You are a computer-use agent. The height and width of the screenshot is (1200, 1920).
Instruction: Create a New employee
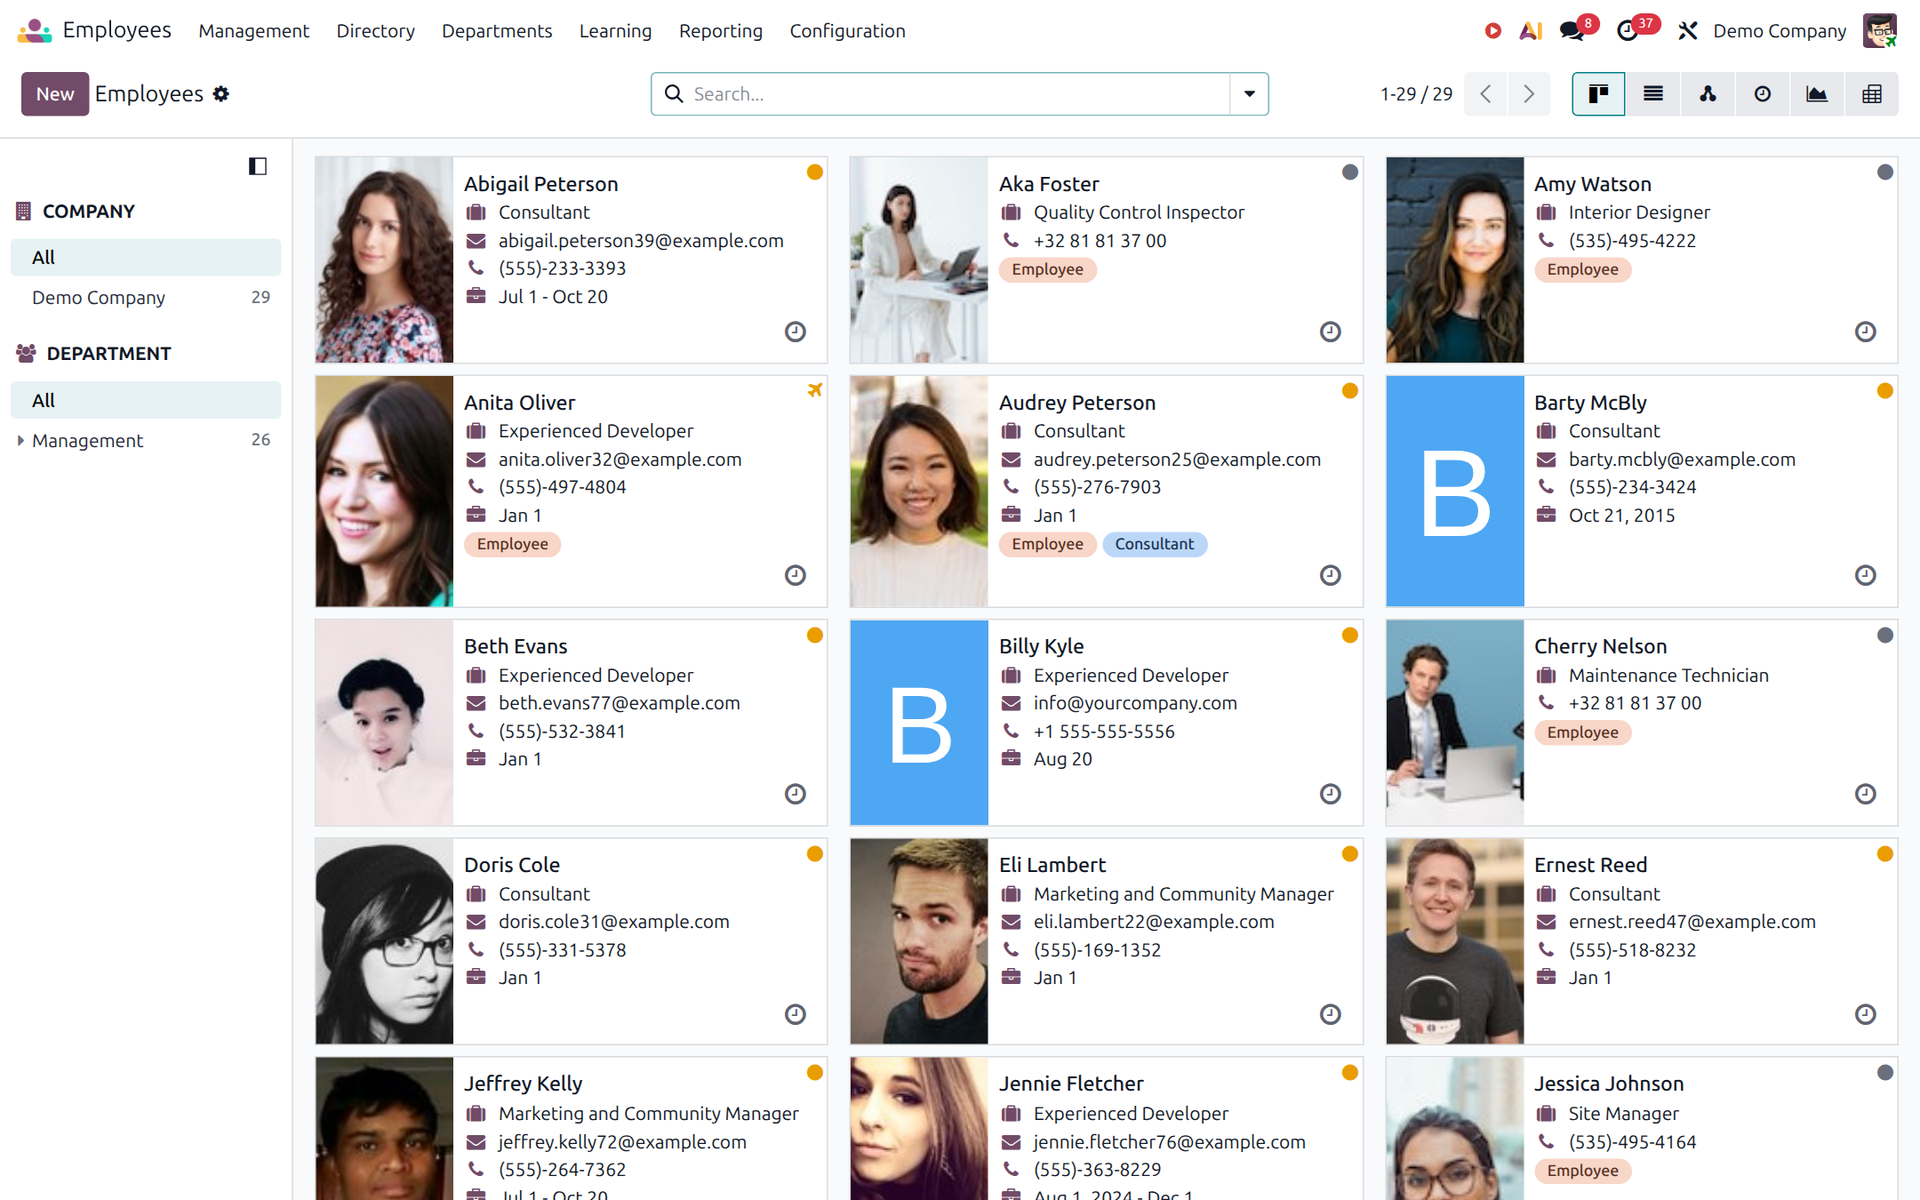click(55, 94)
